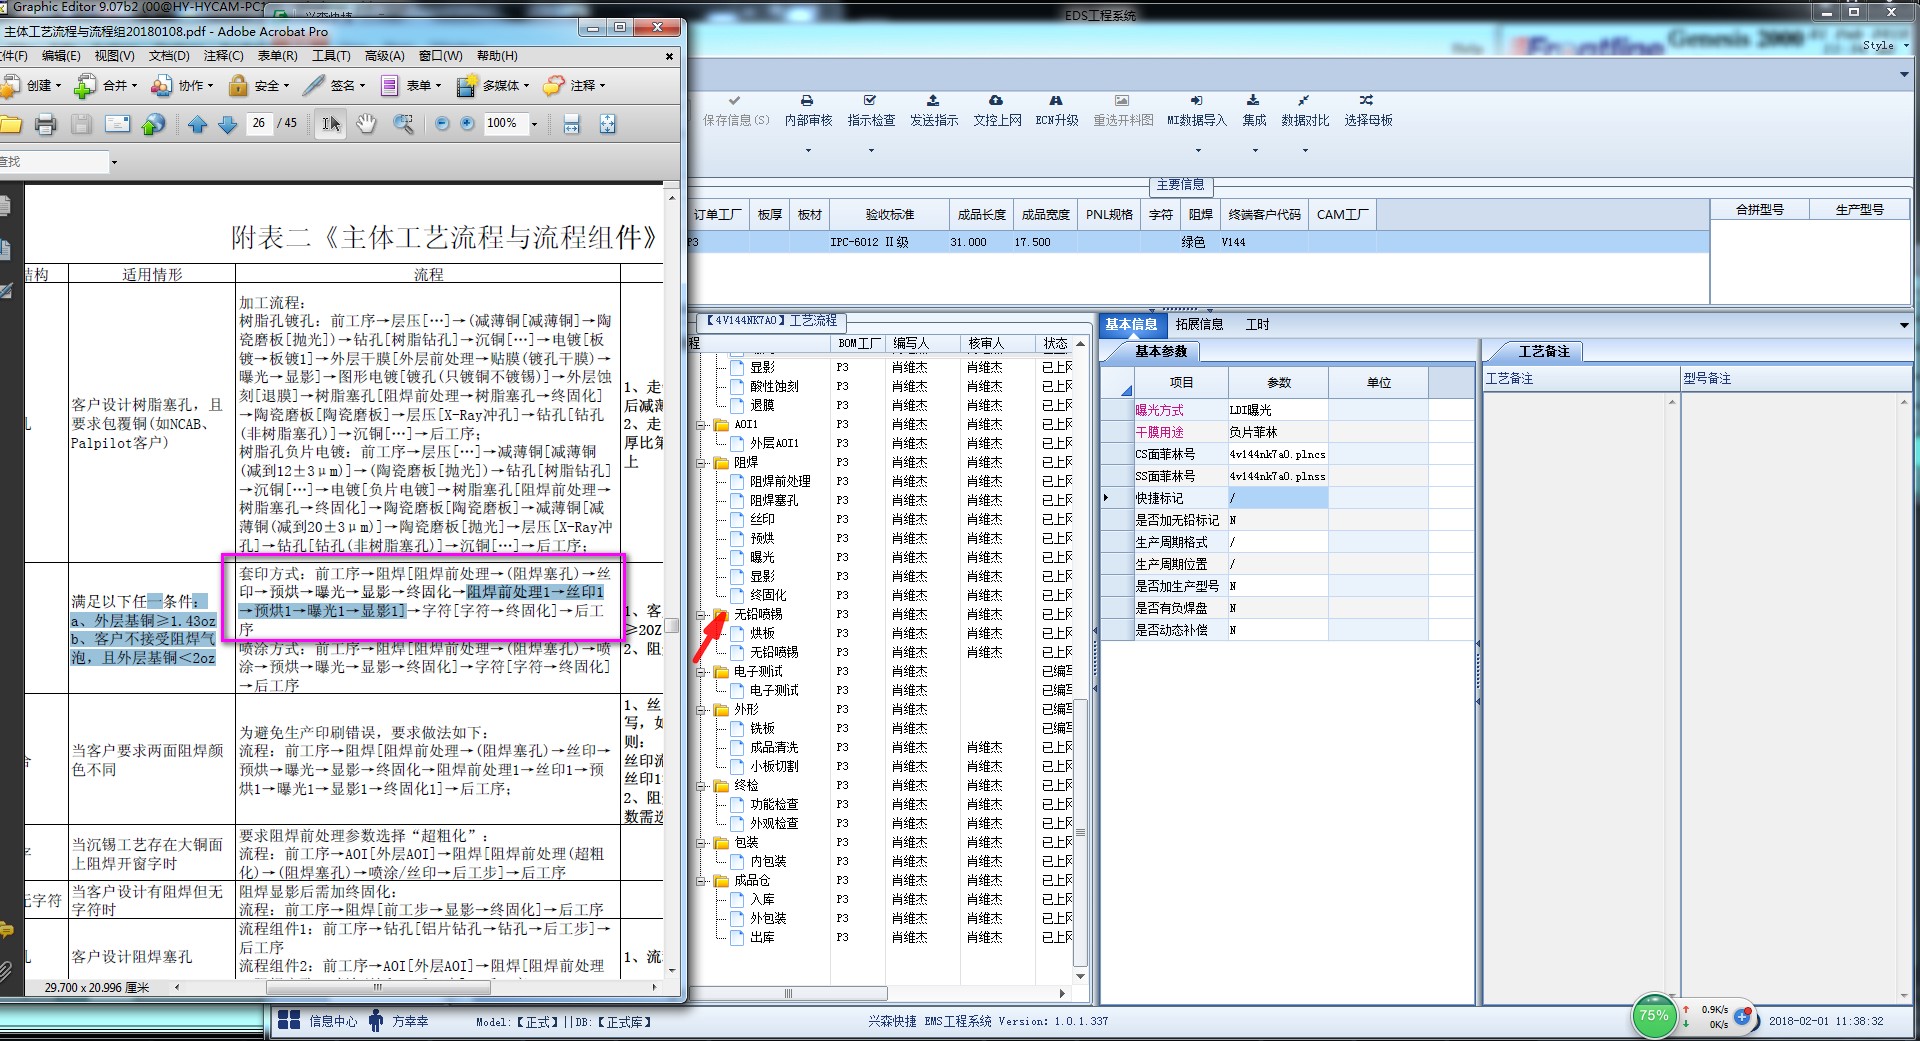Open Acrobat 视图(V) menu
Viewport: 1920px width, 1041px height.
point(114,56)
